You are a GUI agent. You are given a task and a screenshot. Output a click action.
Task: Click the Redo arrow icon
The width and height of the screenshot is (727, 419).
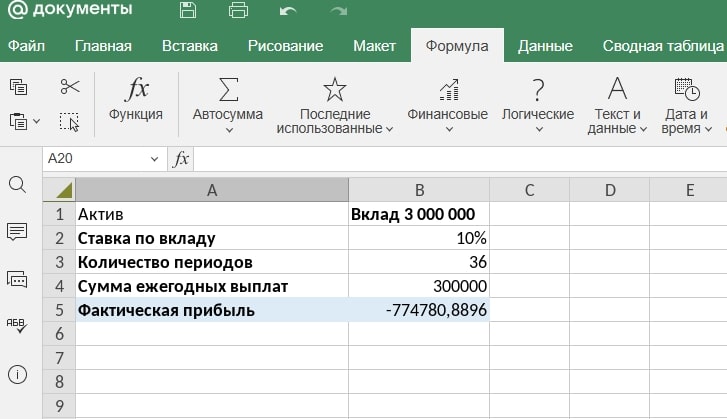(339, 10)
